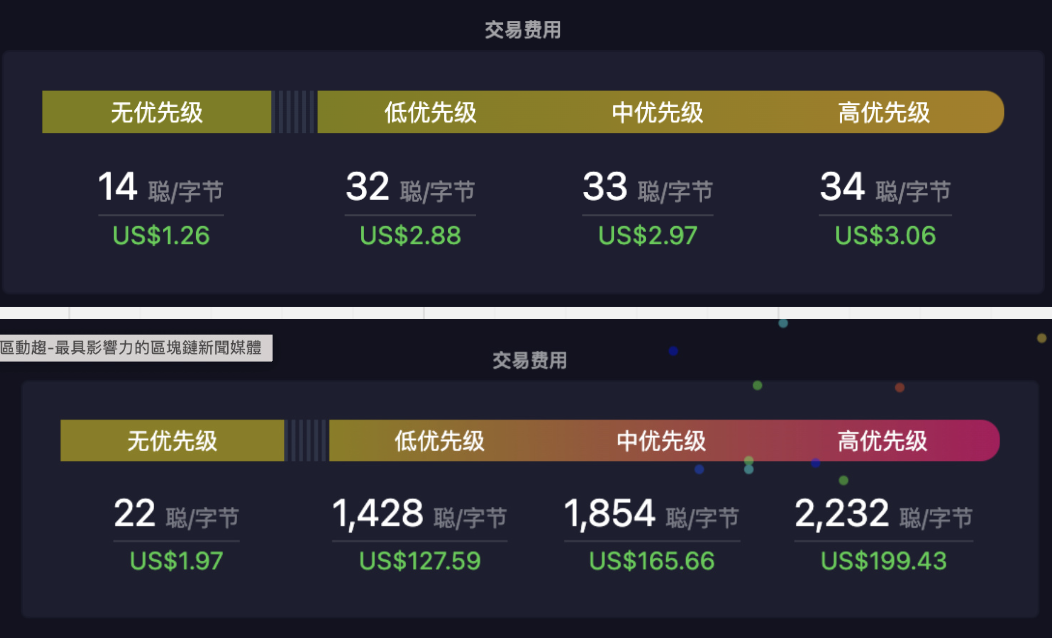This screenshot has width=1052, height=638.
Task: Click striped divider segment in top fee bar
Action: click(x=295, y=112)
